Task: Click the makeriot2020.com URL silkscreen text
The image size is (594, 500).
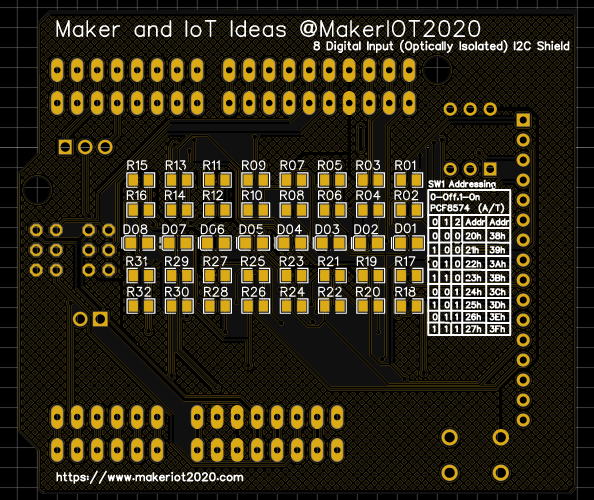Action: (x=150, y=477)
